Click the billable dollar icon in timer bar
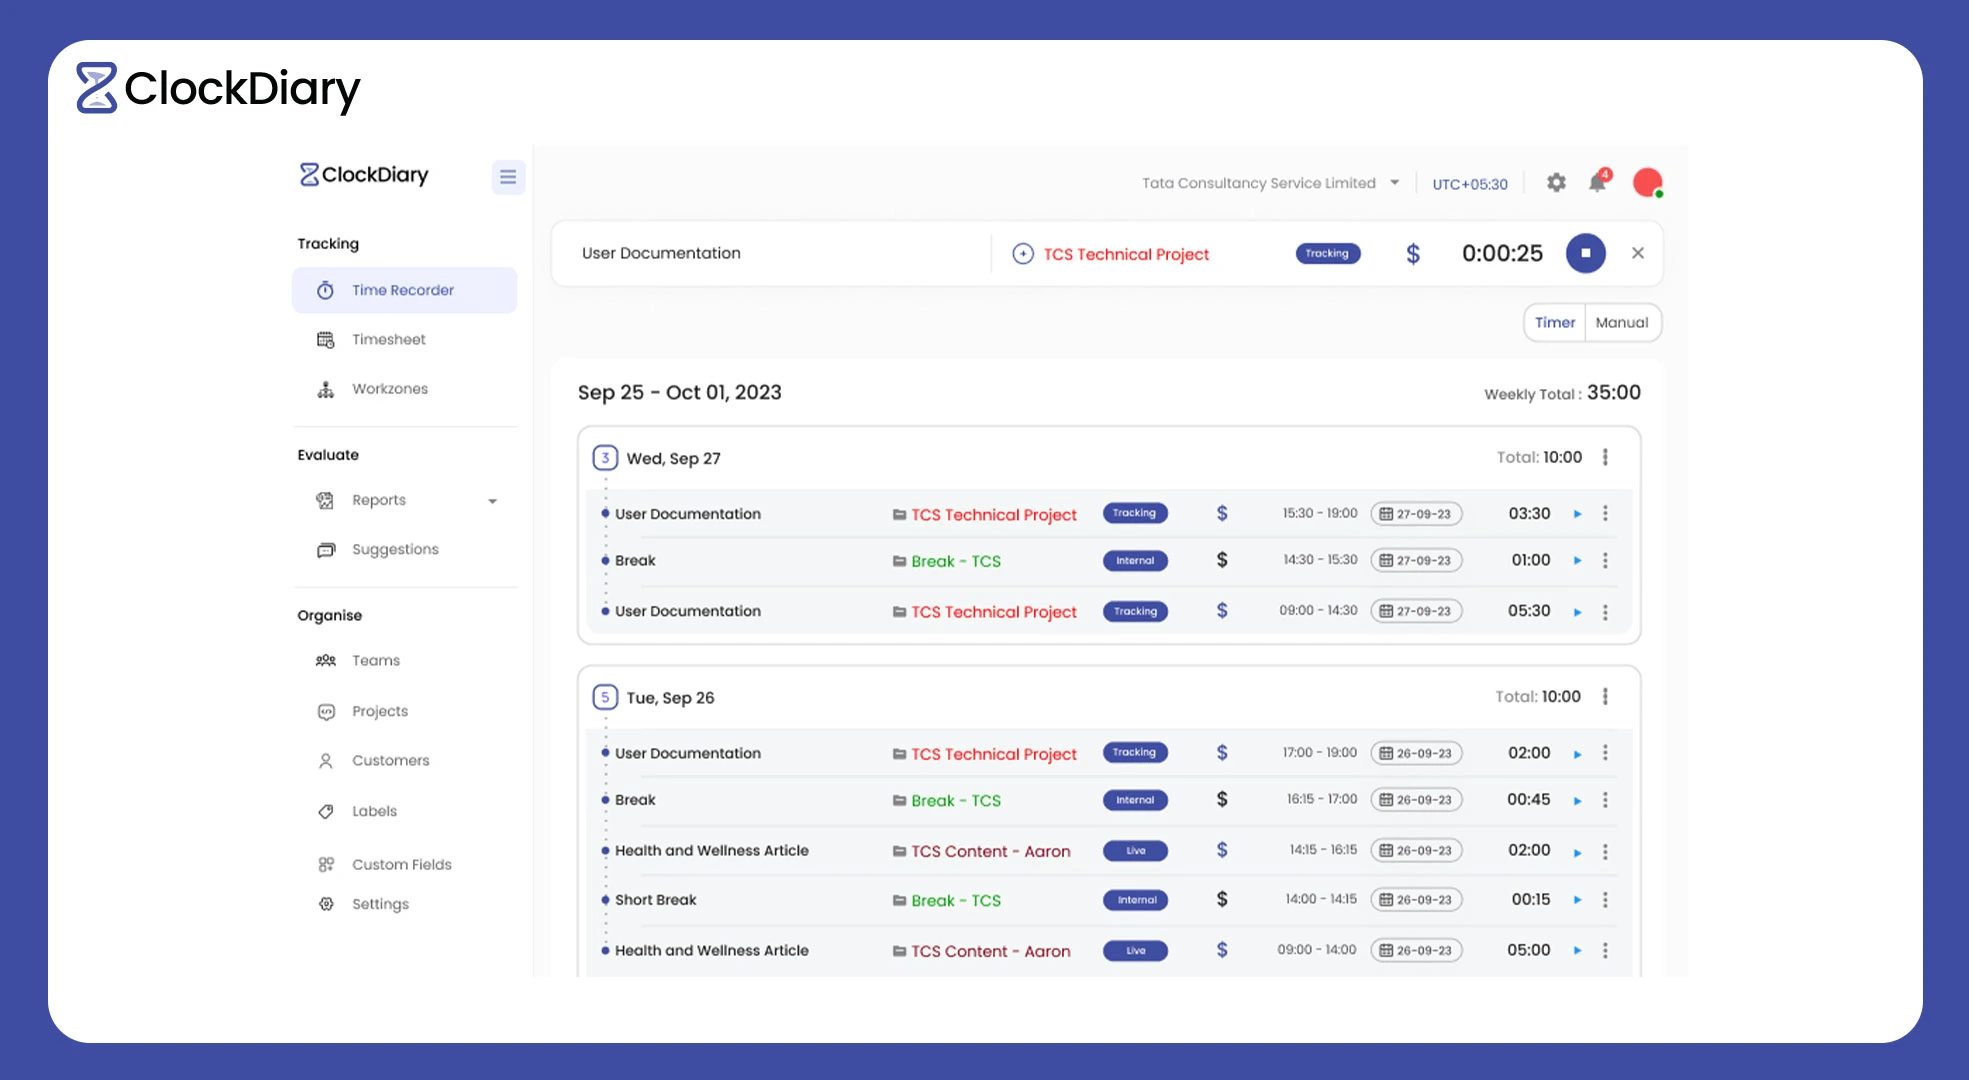 click(x=1412, y=254)
